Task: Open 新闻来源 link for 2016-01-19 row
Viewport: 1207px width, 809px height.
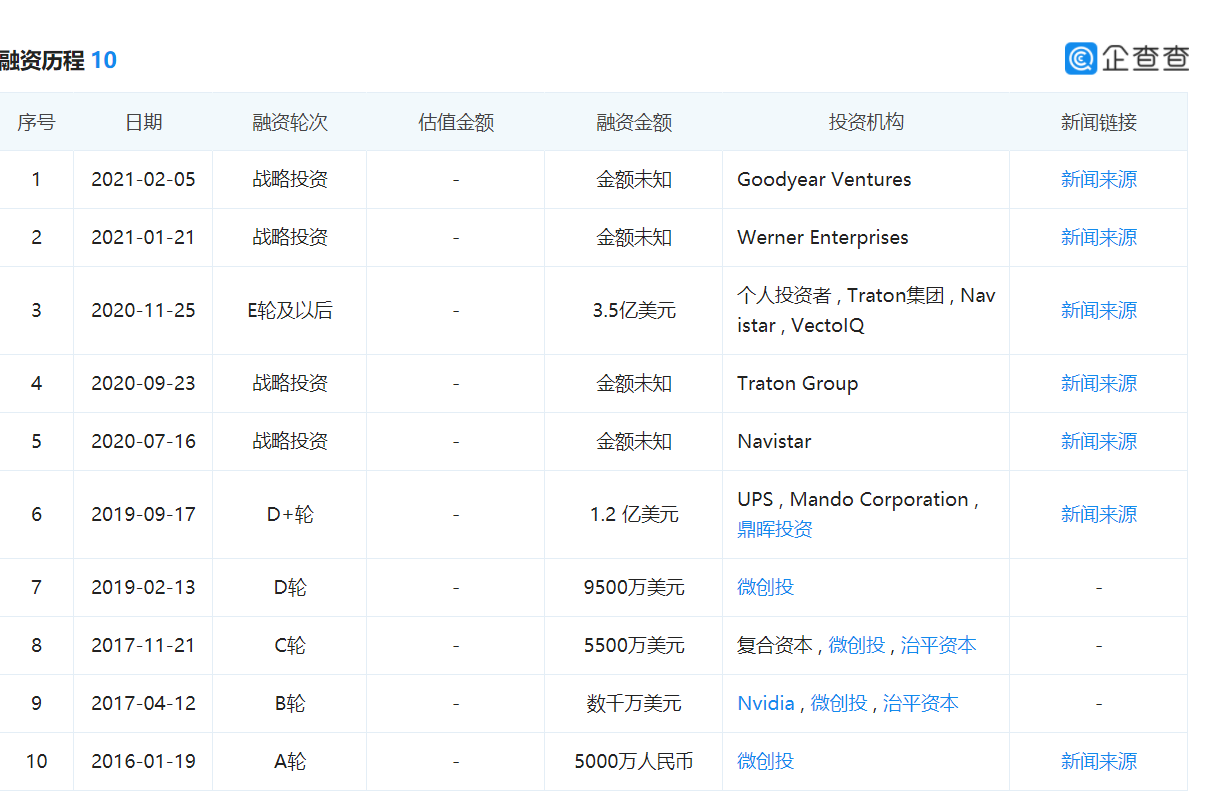Action: (x=1099, y=762)
